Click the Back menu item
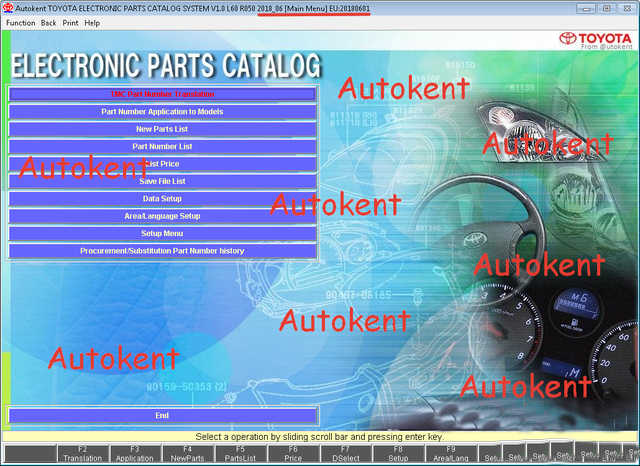Screen dimensions: 640x466 [48, 23]
